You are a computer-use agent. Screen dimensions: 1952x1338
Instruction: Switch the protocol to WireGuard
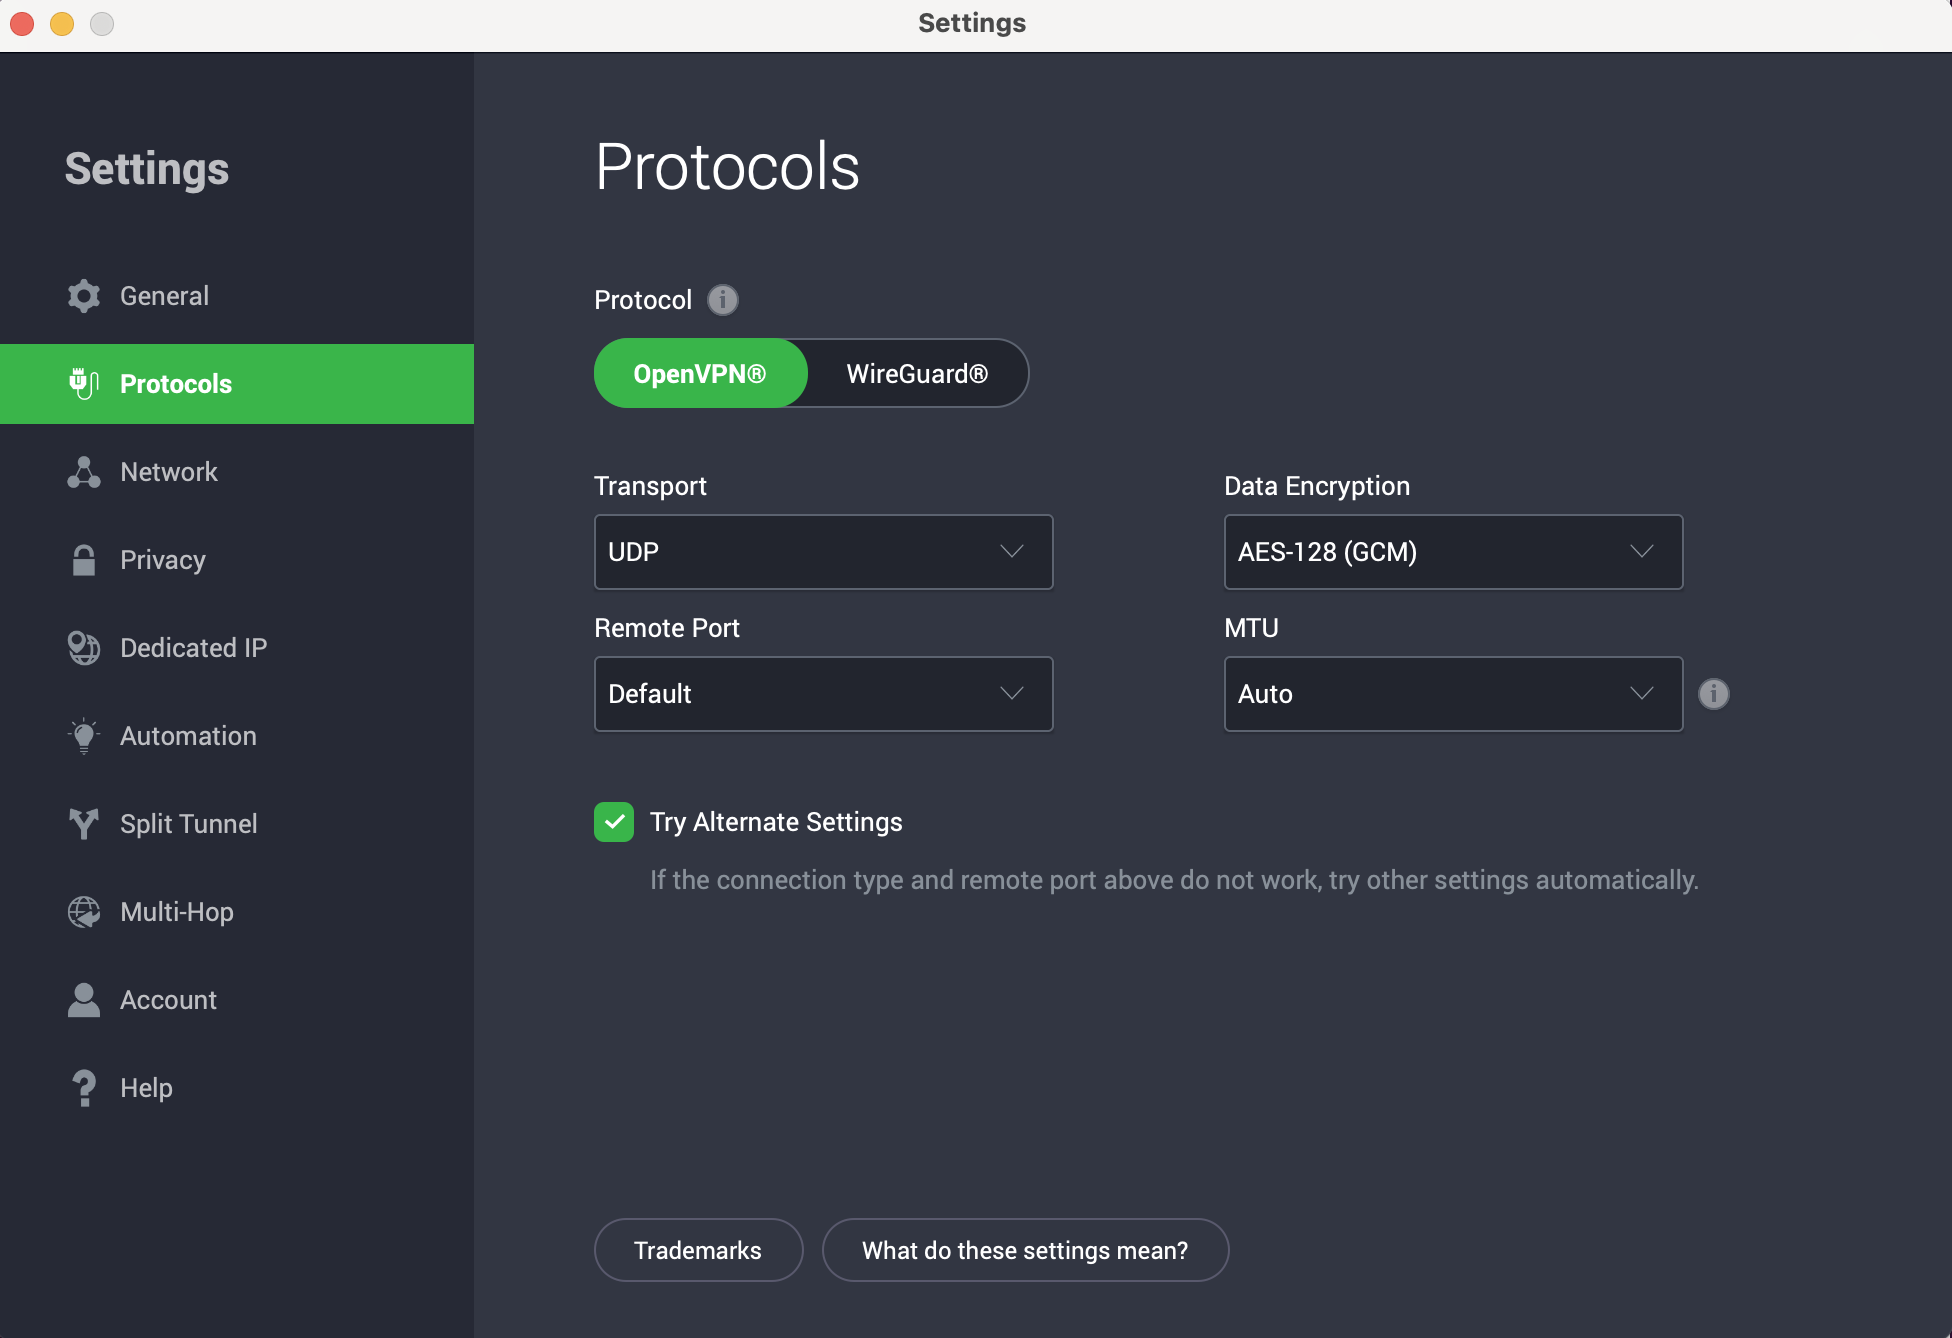(915, 373)
